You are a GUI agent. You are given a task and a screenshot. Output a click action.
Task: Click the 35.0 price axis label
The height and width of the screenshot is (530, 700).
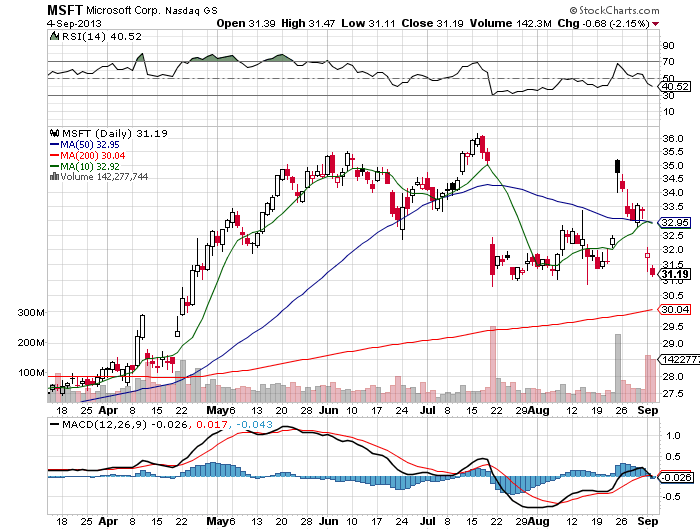coord(672,166)
